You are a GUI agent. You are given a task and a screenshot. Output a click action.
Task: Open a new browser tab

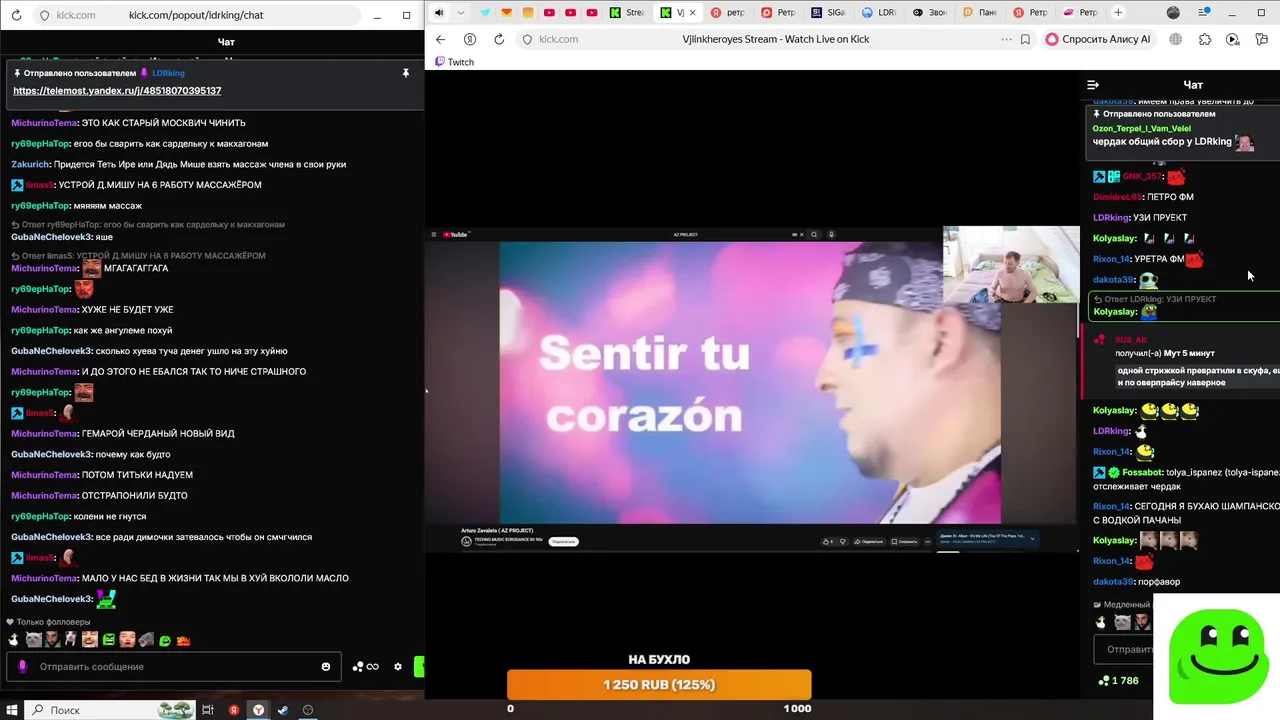click(x=1118, y=13)
